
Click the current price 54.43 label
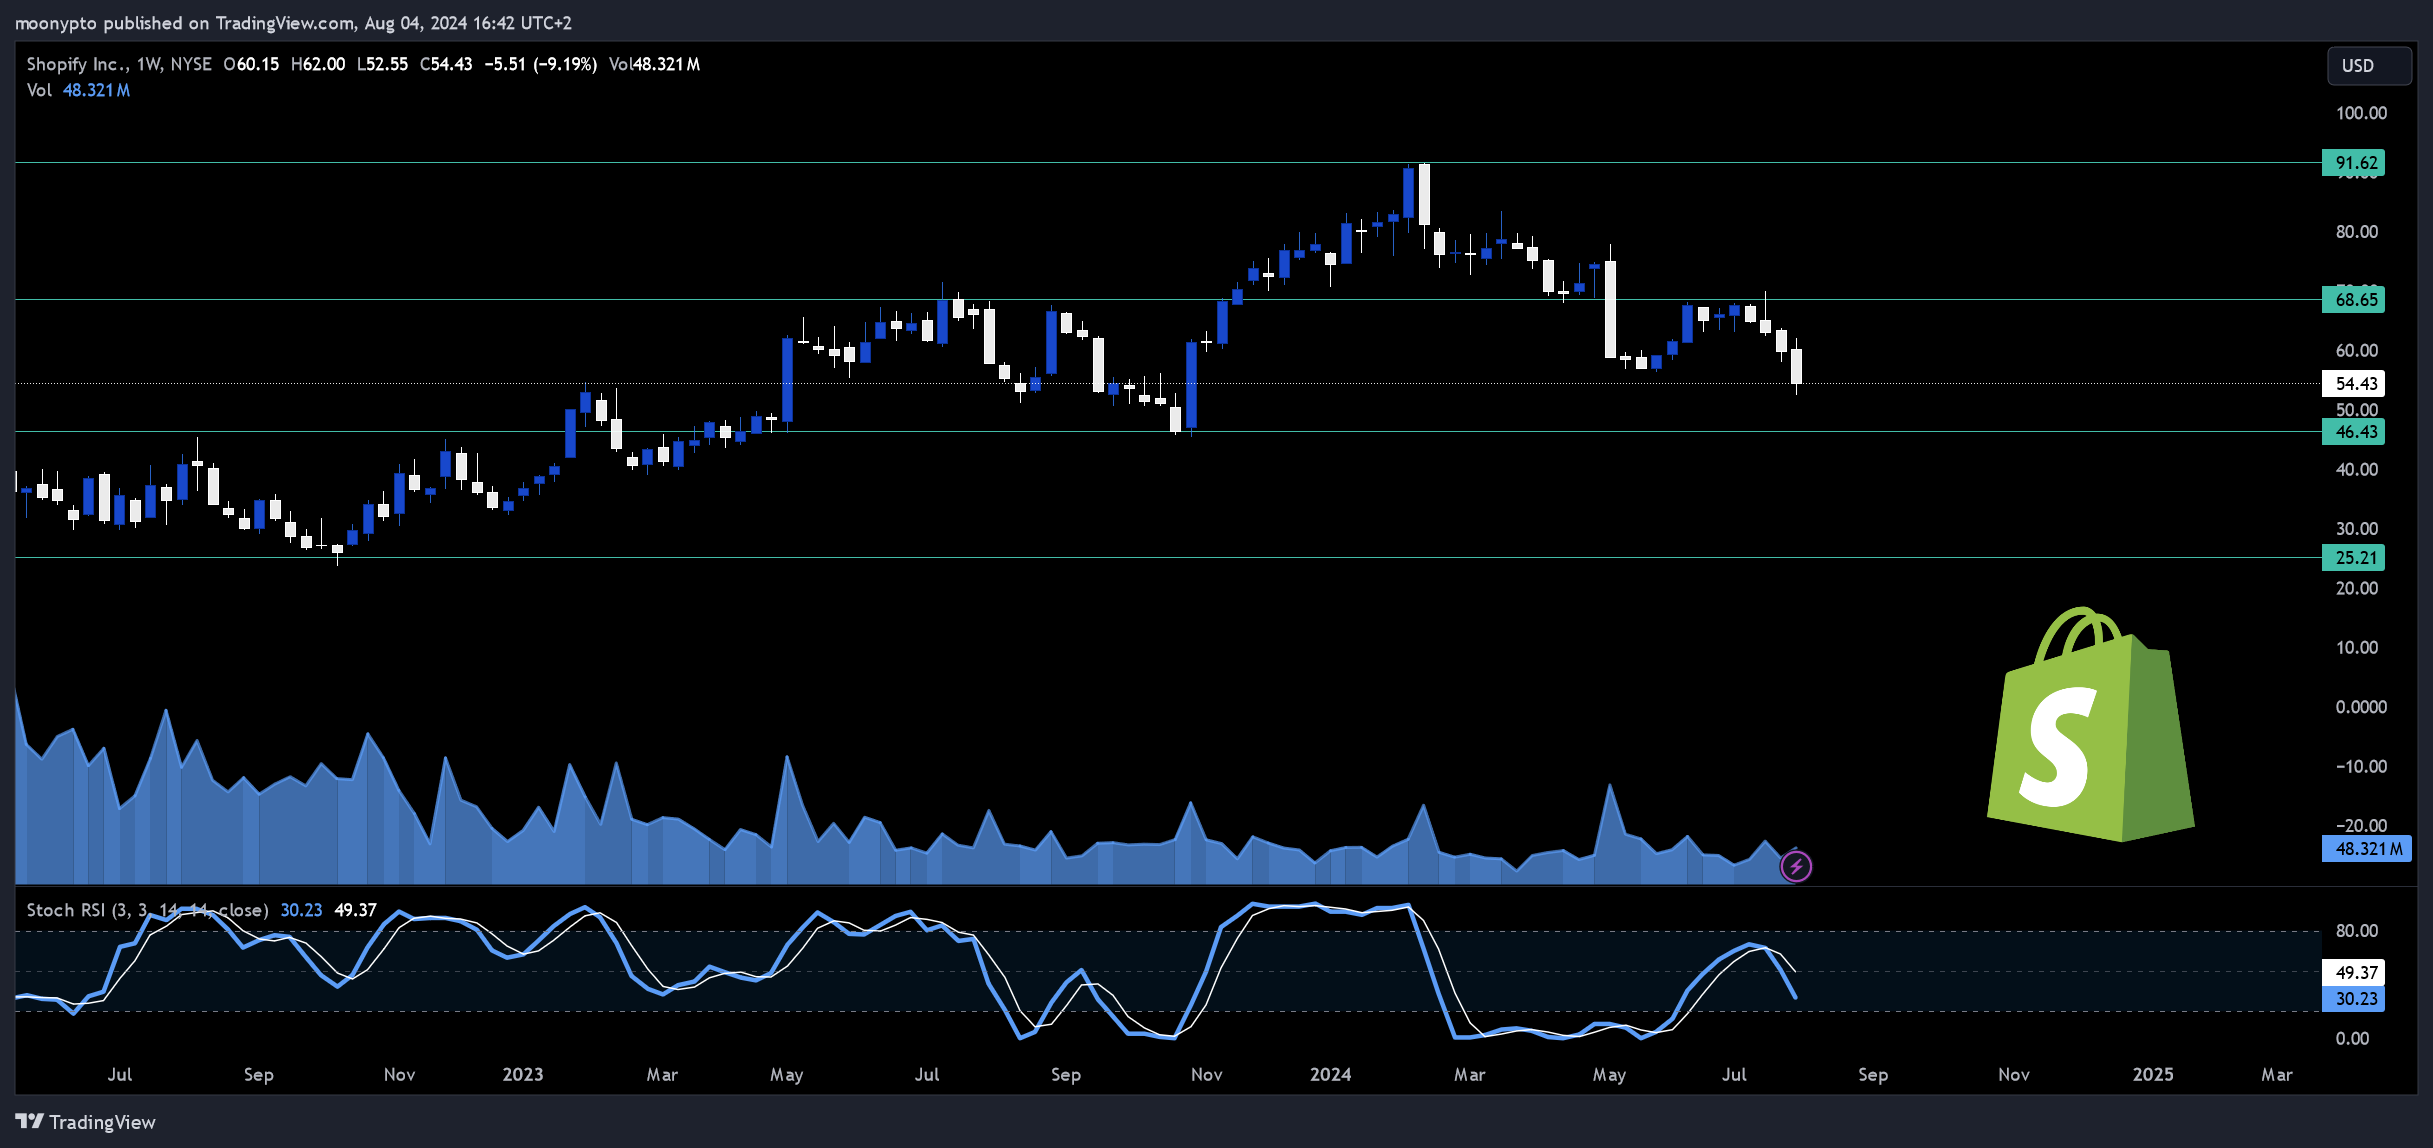(2353, 384)
